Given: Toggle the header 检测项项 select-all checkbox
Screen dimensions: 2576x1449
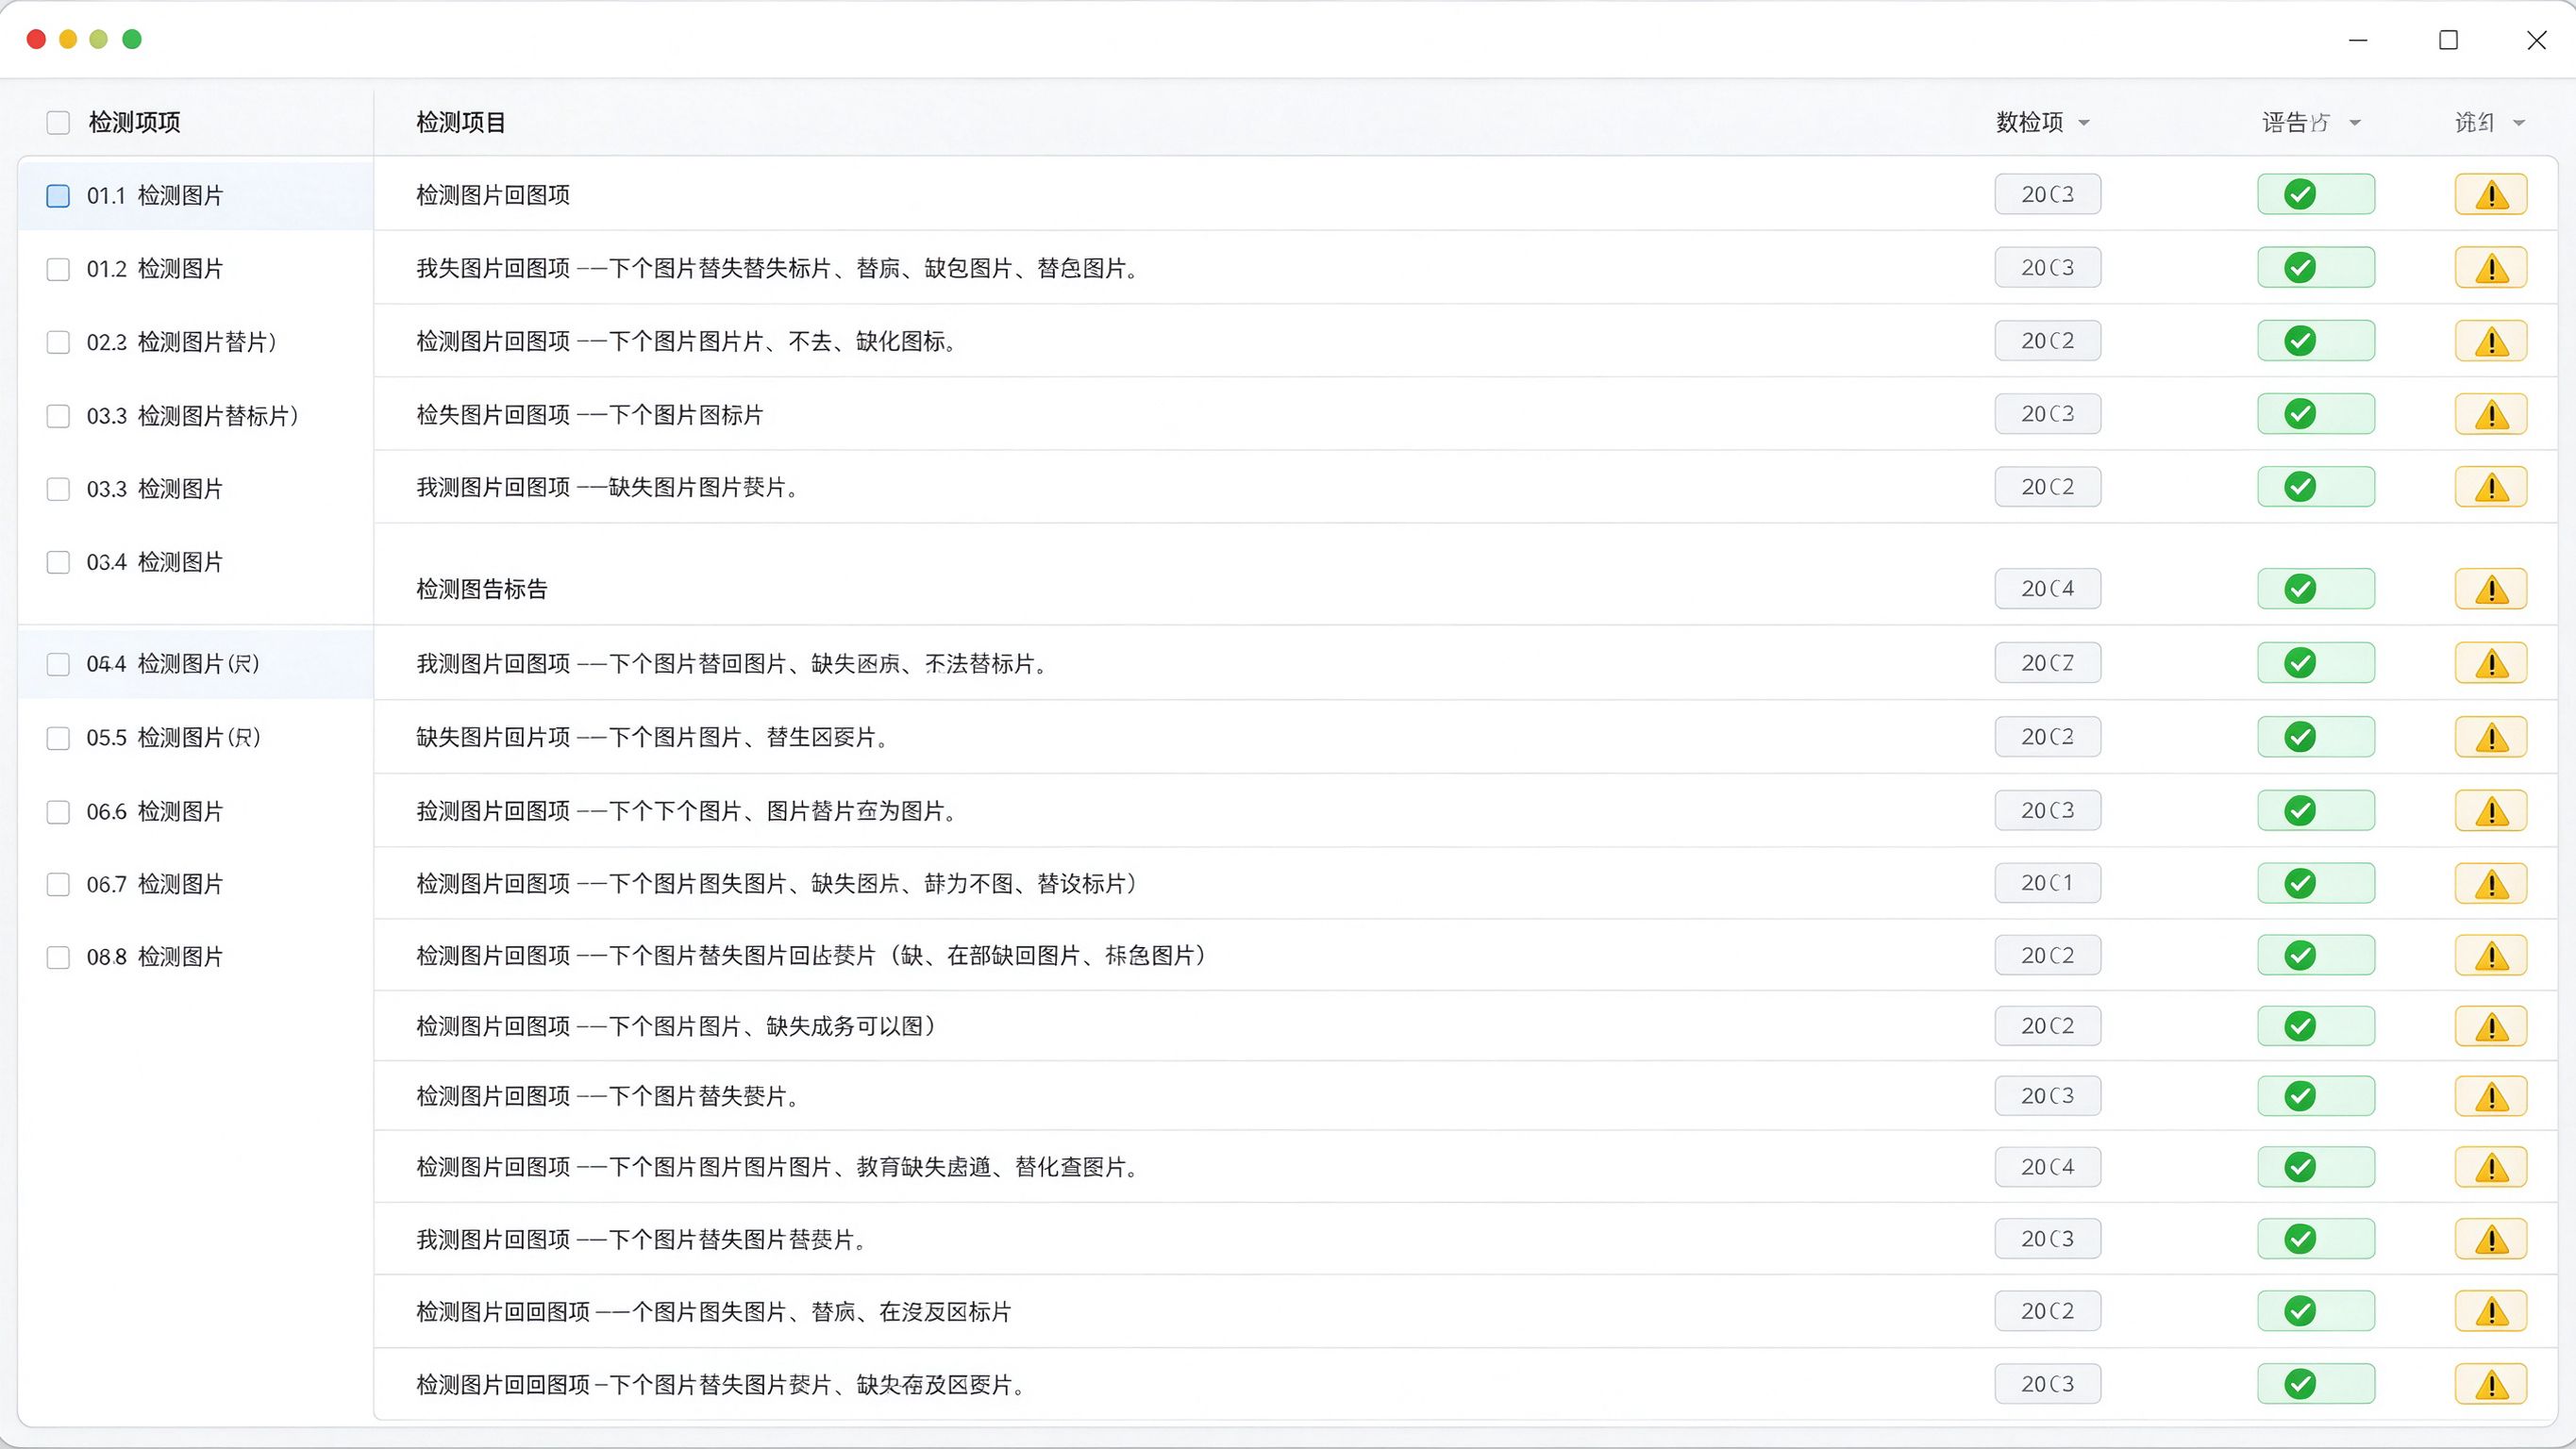Looking at the screenshot, I should point(58,123).
